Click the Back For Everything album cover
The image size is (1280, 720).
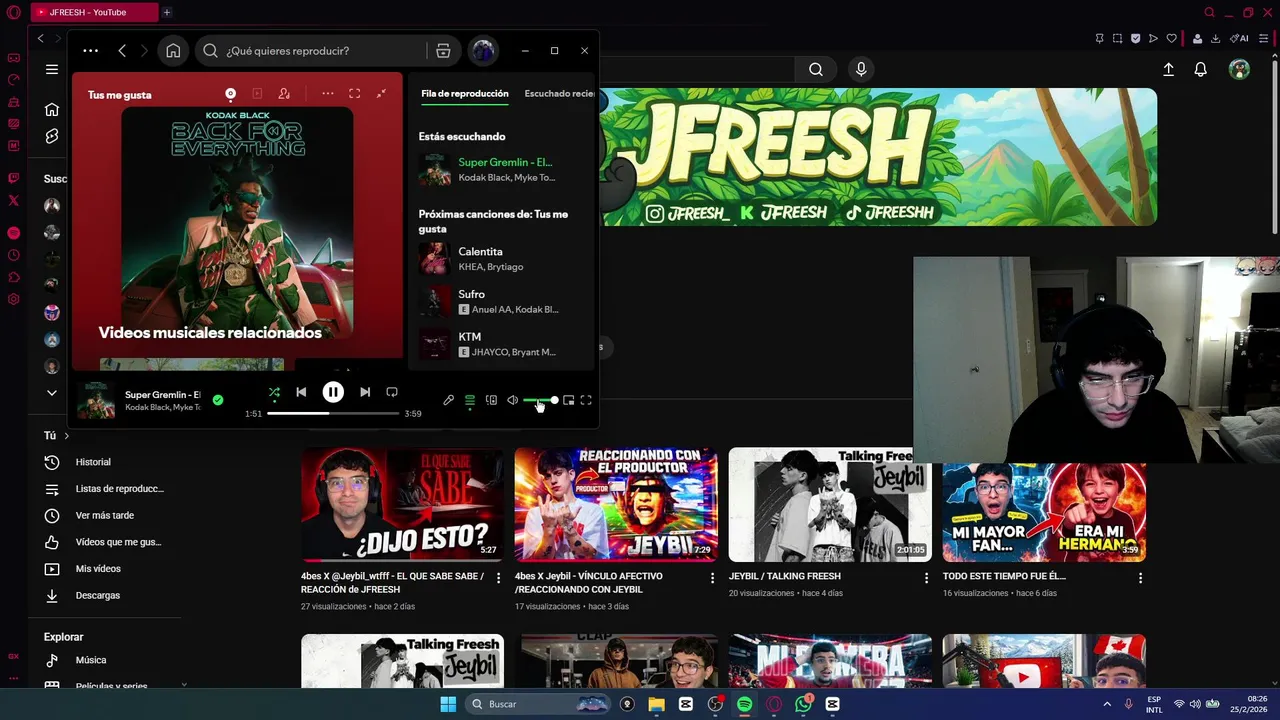pos(237,224)
